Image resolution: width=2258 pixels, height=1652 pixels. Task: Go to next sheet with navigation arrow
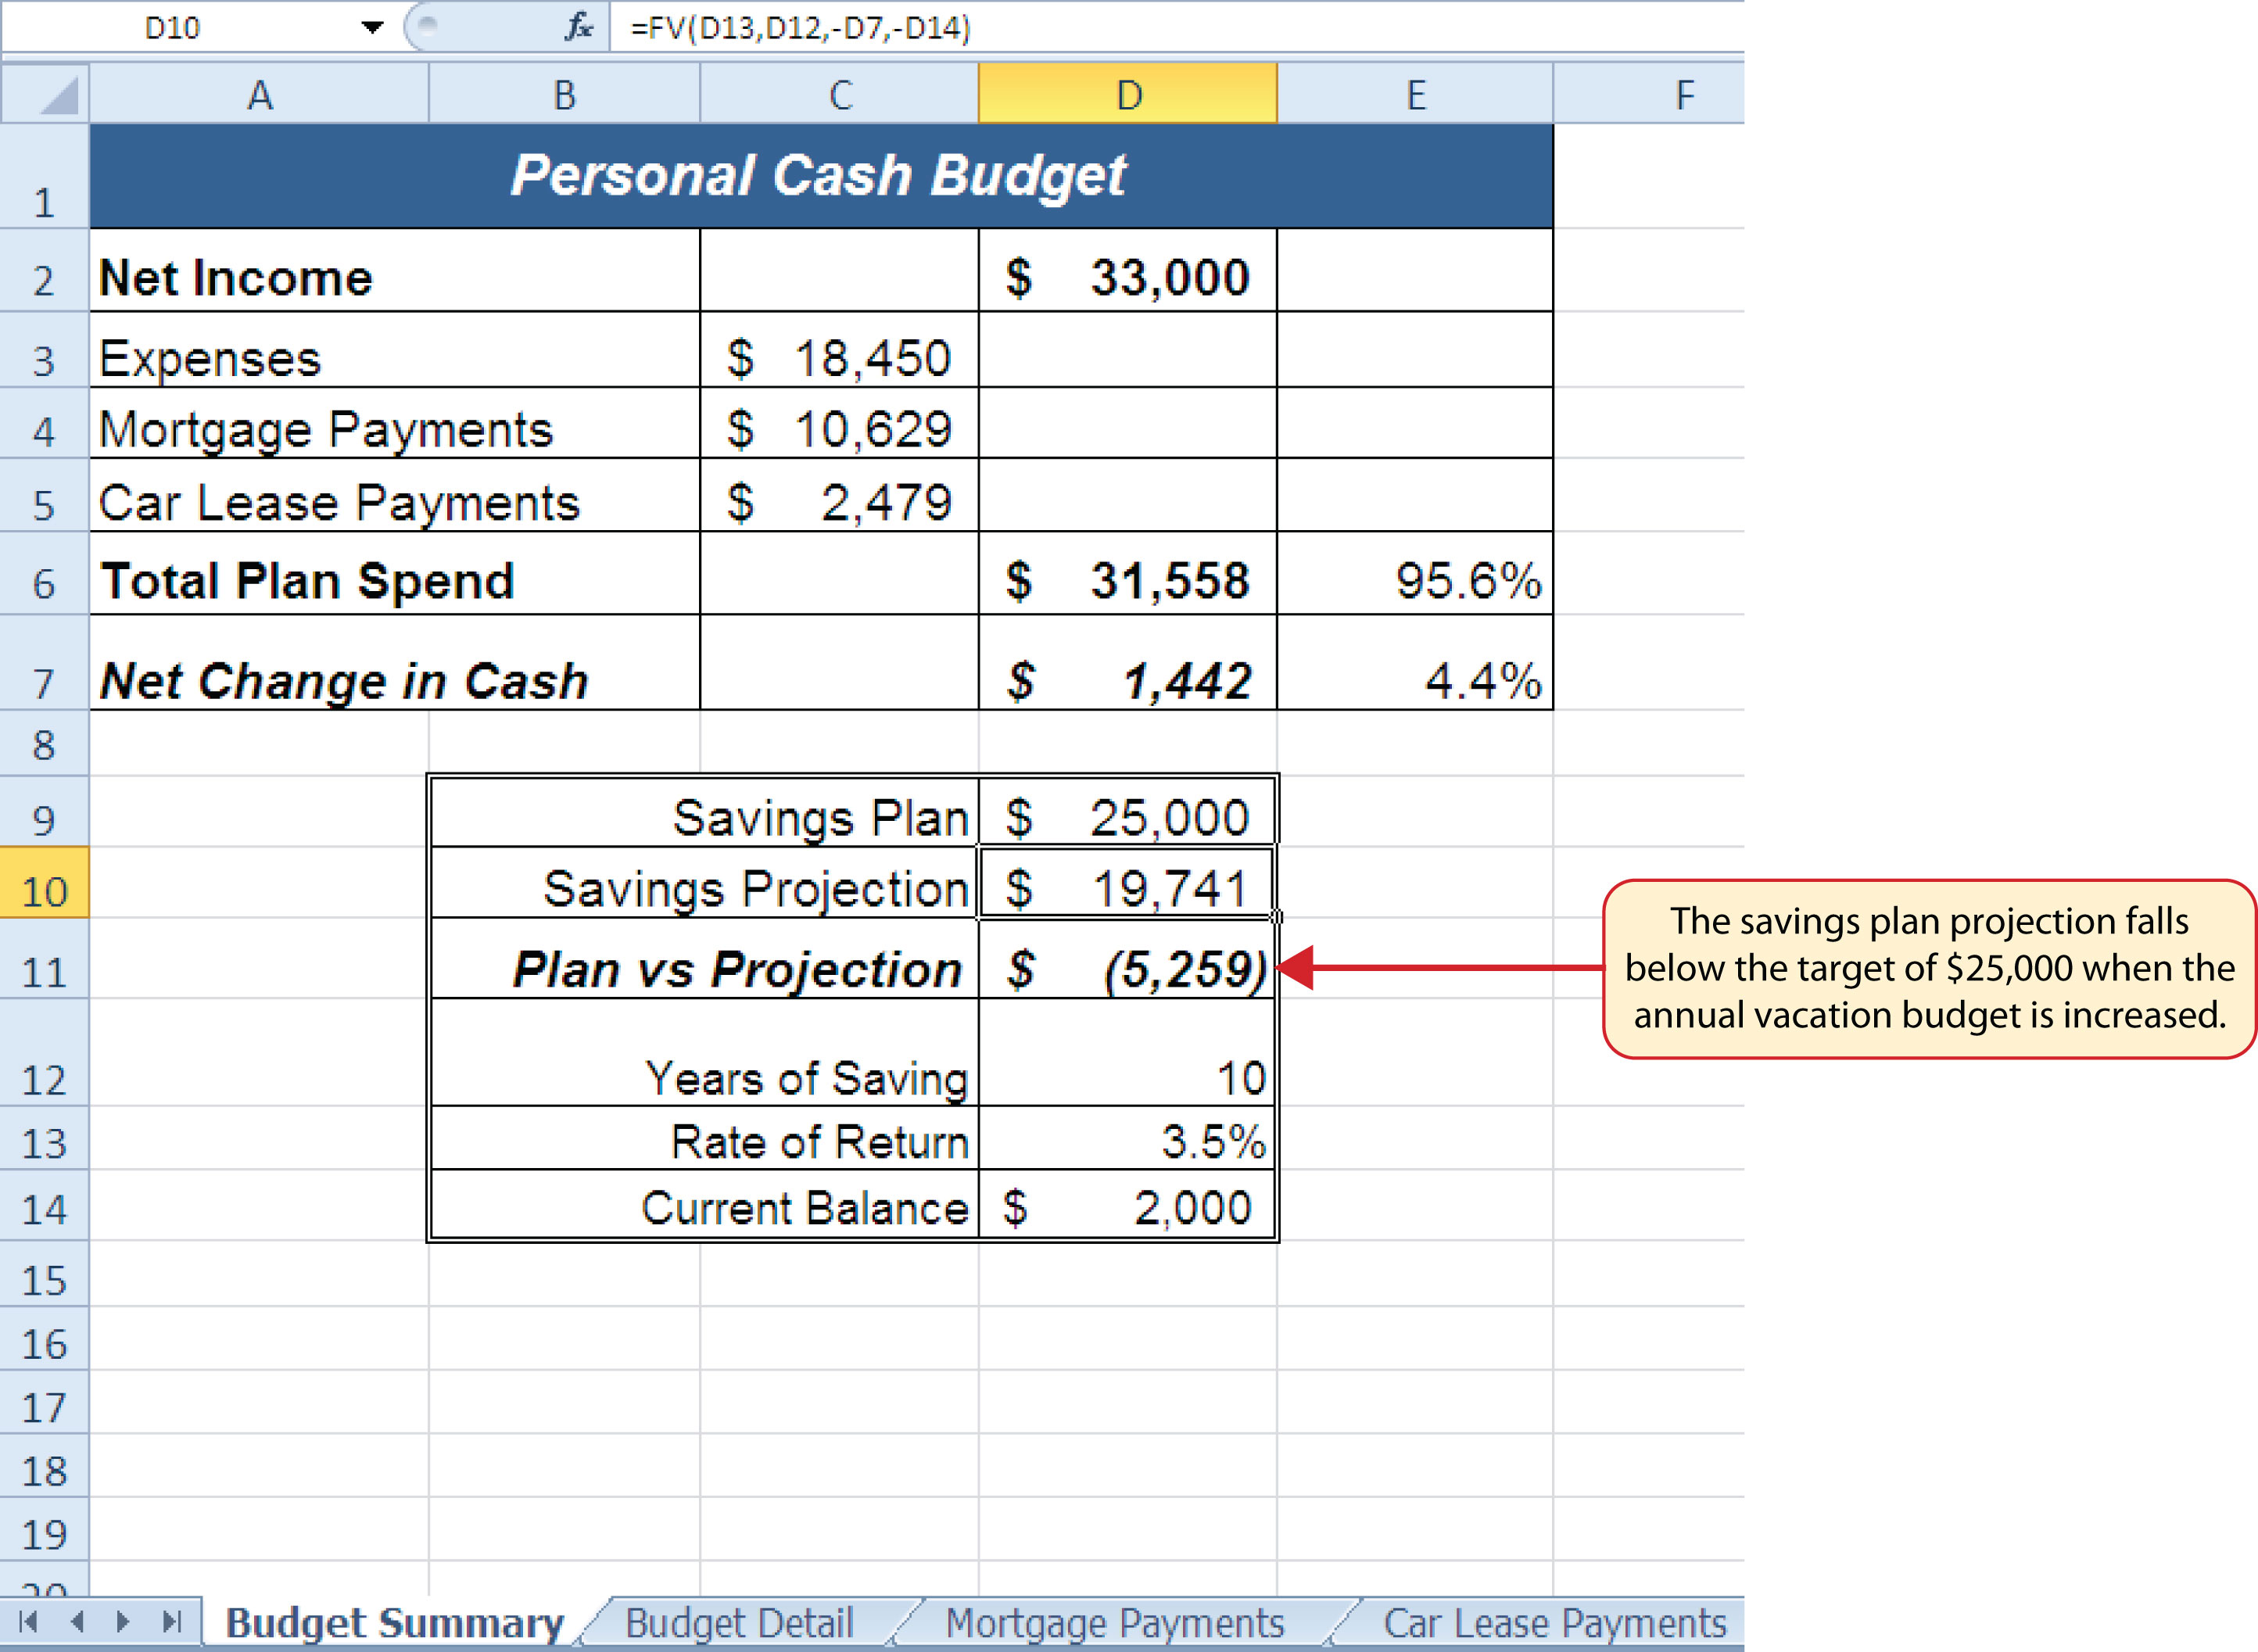pyautogui.click(x=123, y=1621)
